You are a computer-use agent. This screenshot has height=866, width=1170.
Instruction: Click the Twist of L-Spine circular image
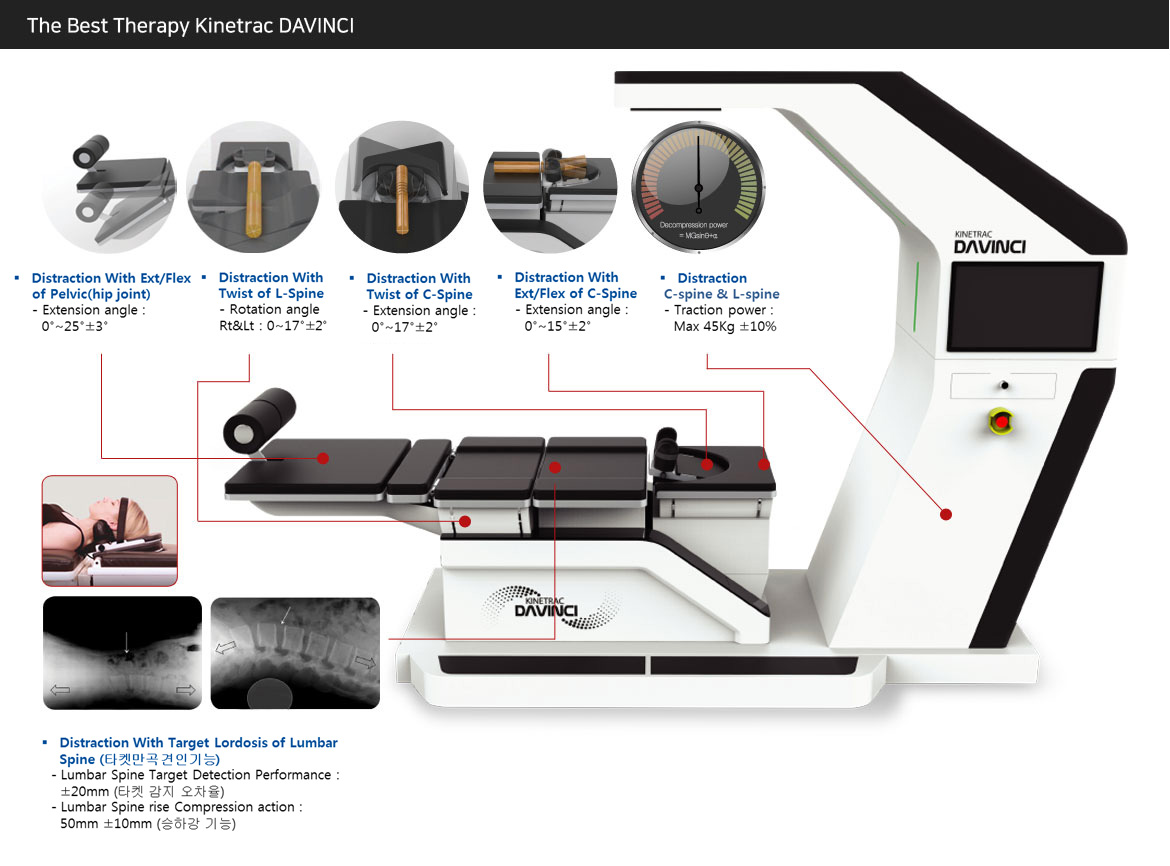(254, 188)
